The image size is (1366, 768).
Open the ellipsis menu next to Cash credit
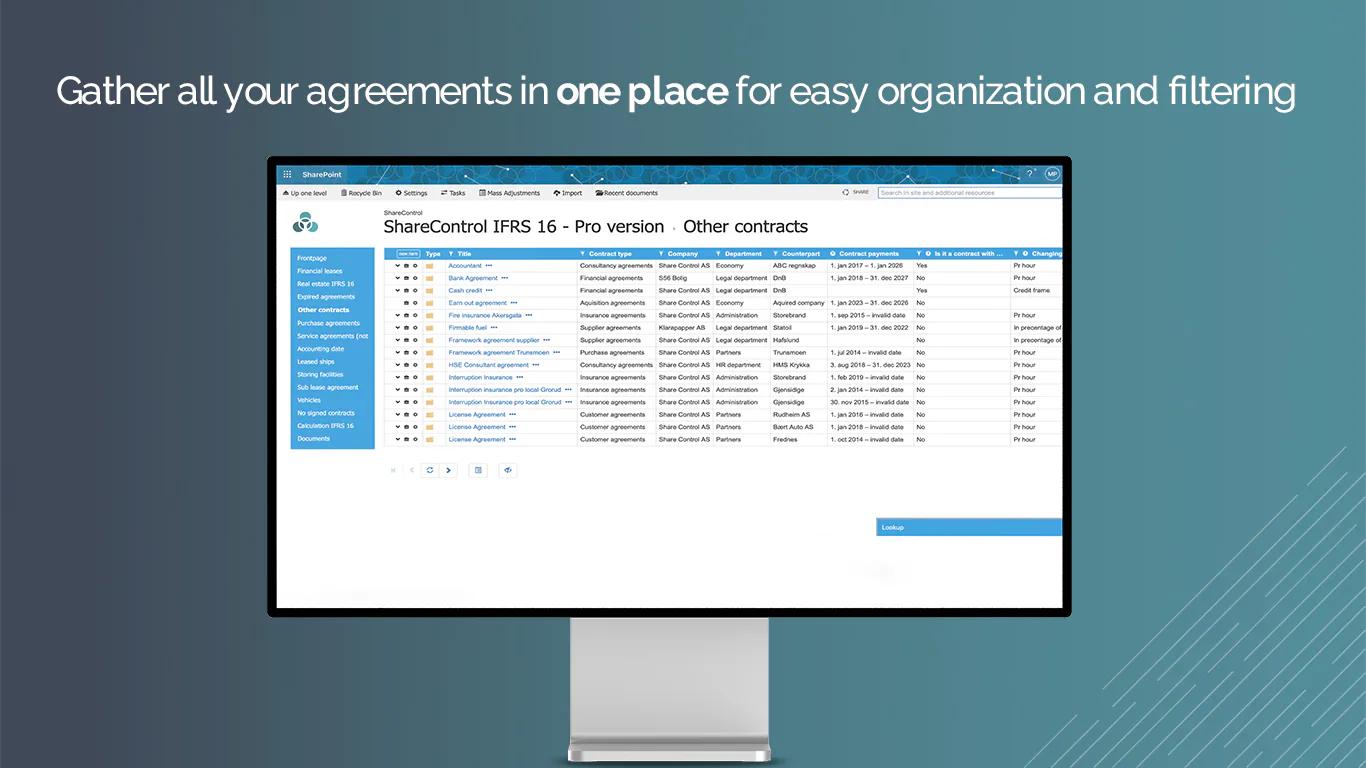[x=487, y=290]
